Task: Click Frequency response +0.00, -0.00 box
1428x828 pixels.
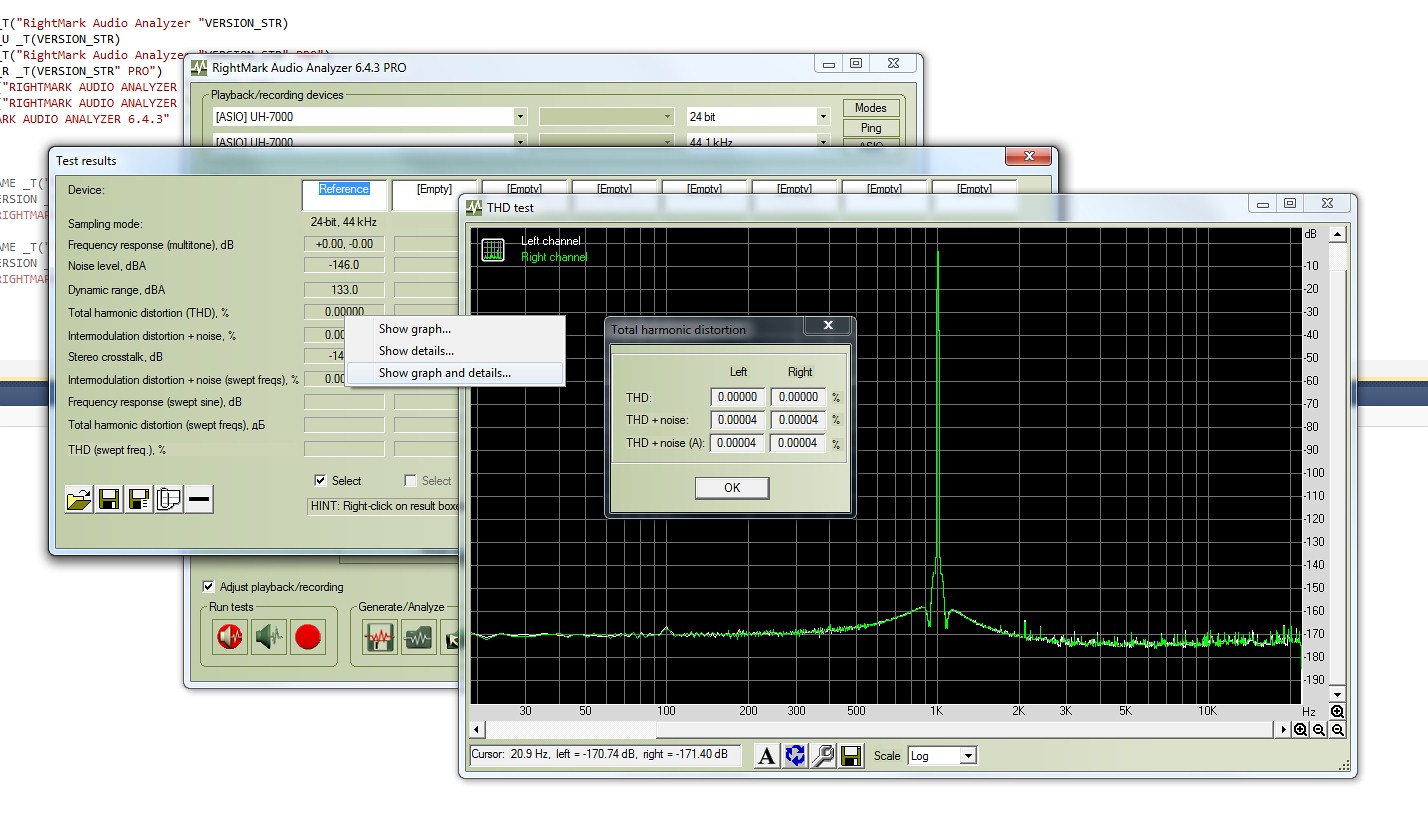Action: point(344,244)
